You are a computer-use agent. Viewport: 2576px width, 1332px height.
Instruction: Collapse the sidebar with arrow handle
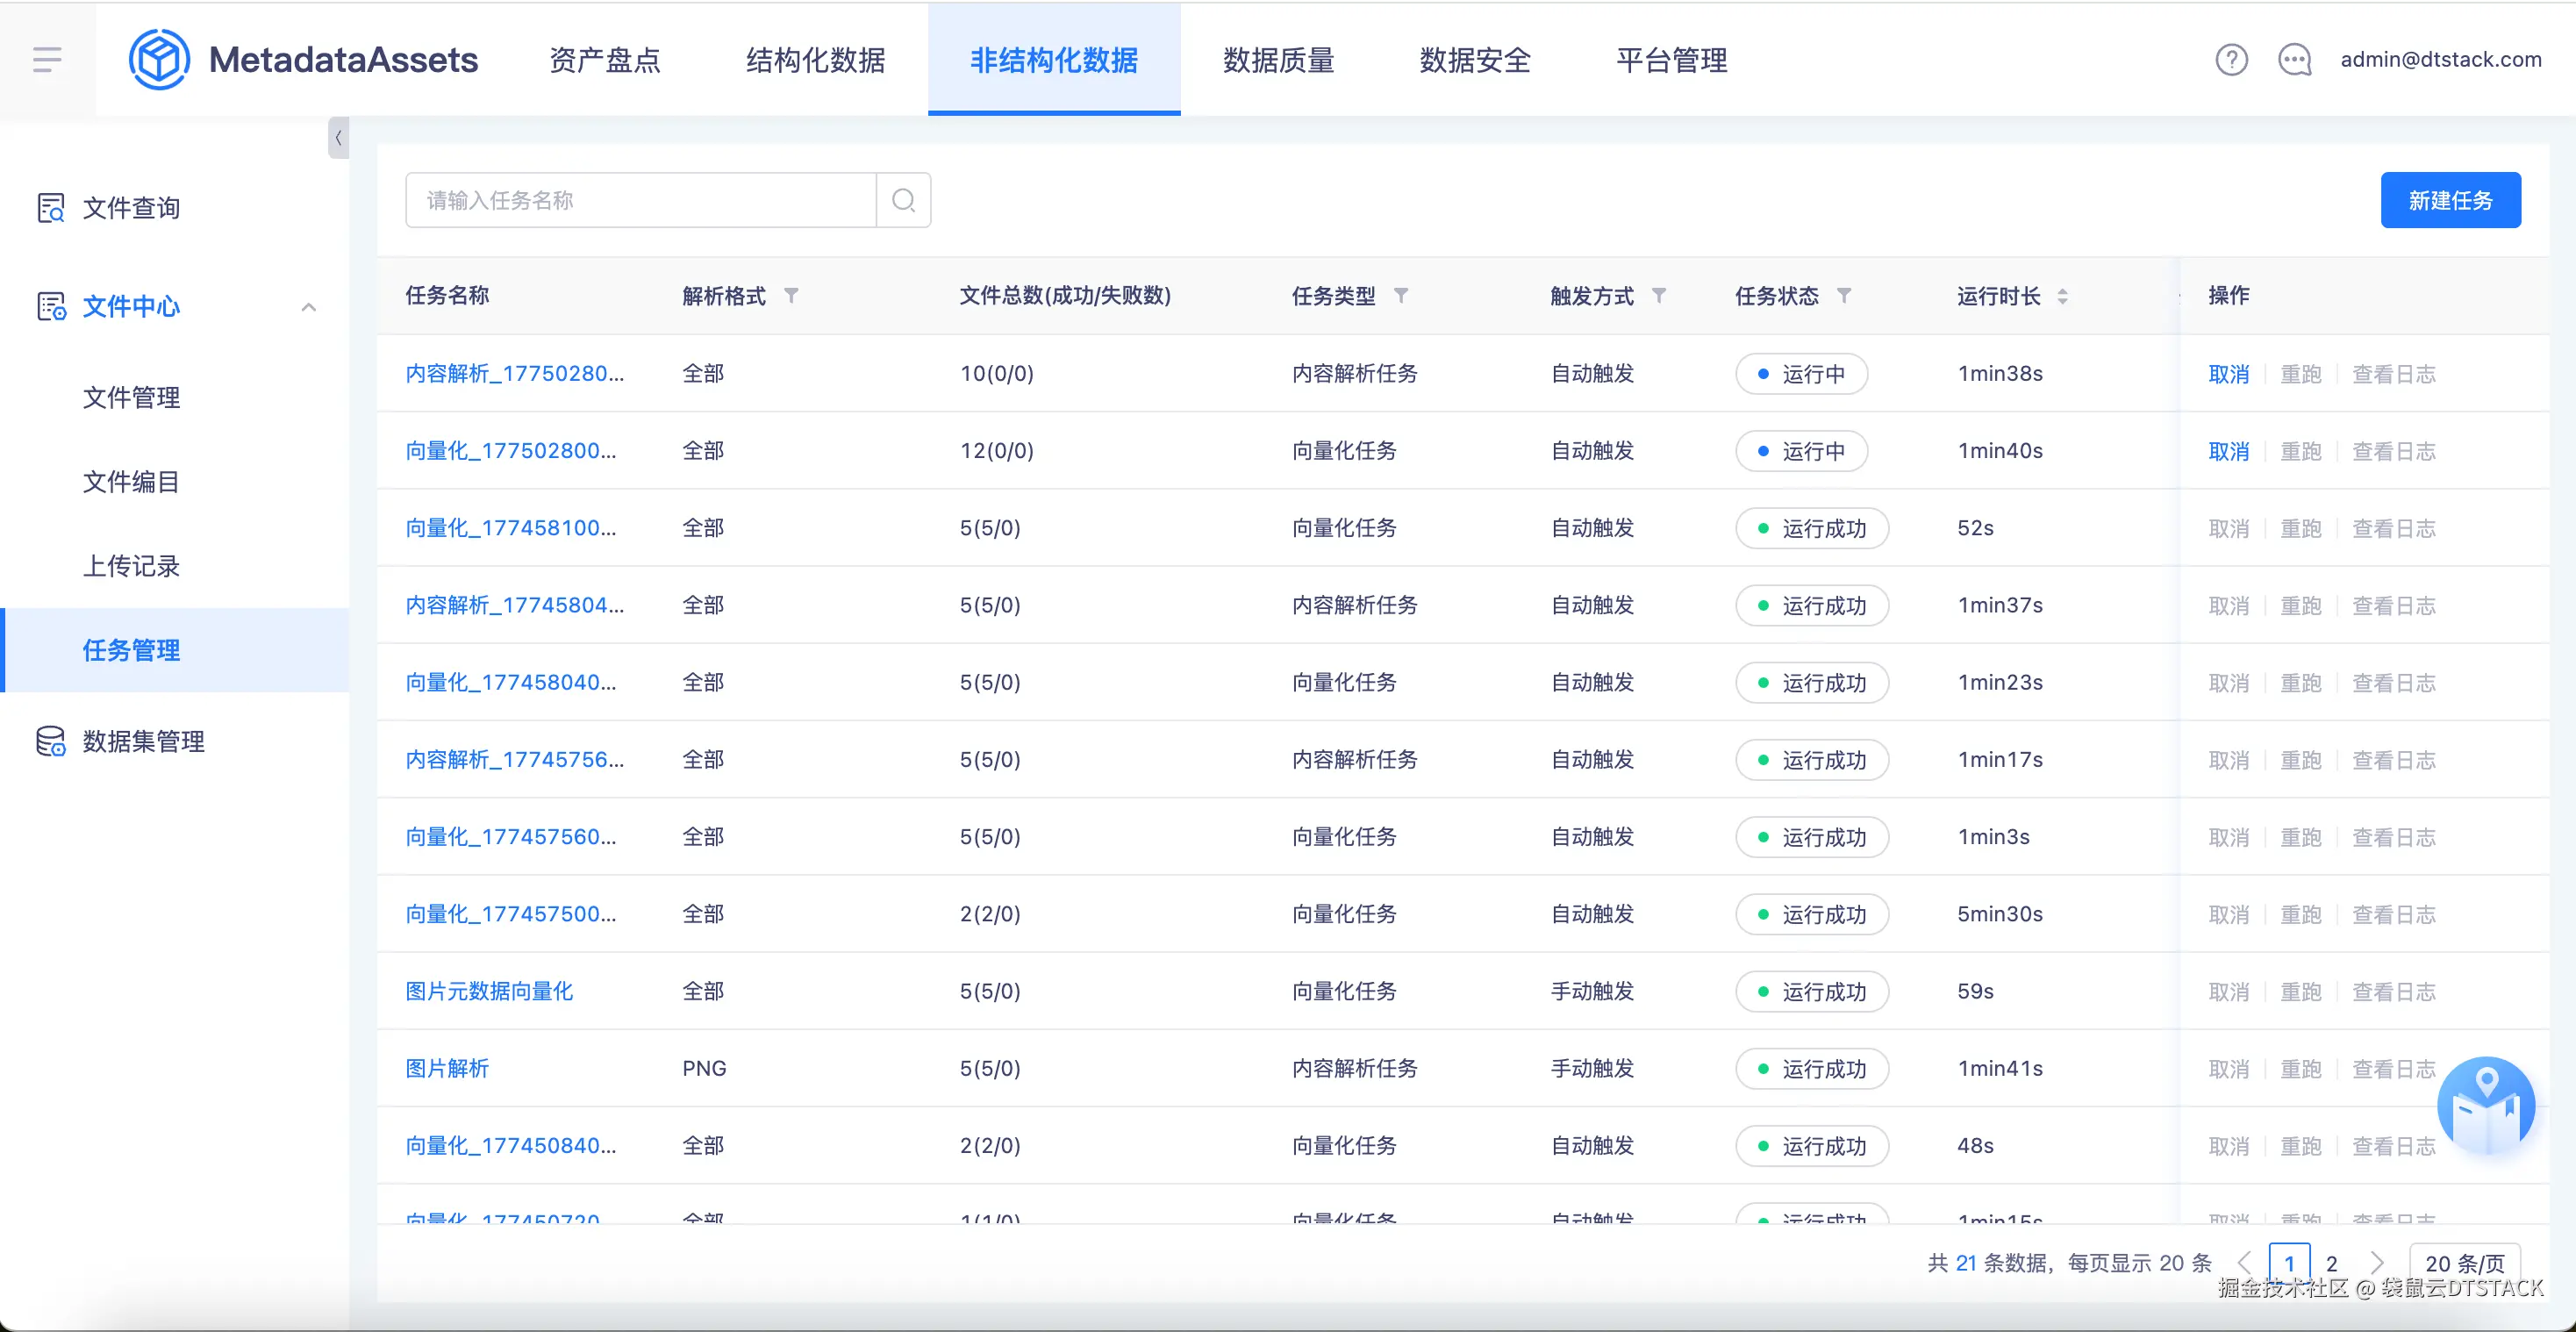click(338, 138)
